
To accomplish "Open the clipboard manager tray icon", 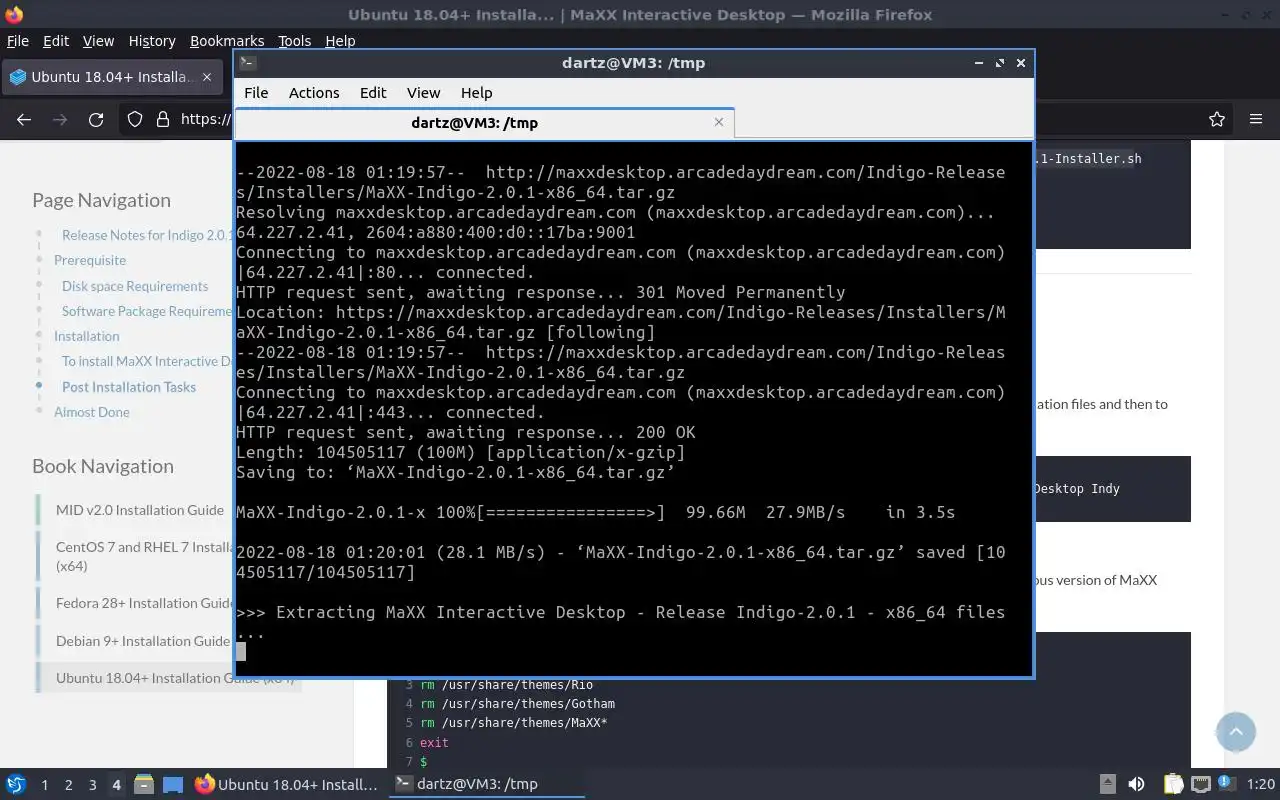I will [1173, 784].
